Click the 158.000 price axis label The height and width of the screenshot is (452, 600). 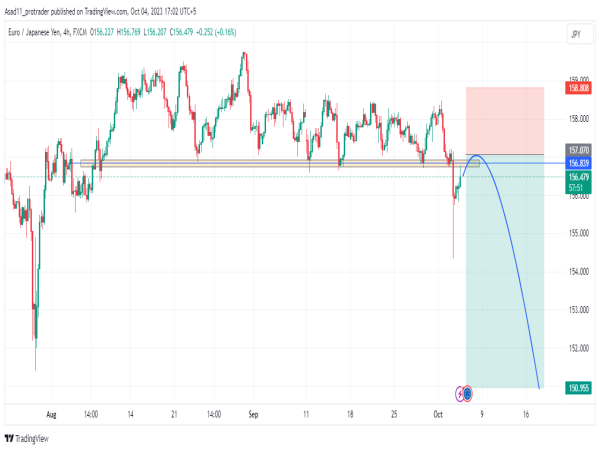[579, 119]
